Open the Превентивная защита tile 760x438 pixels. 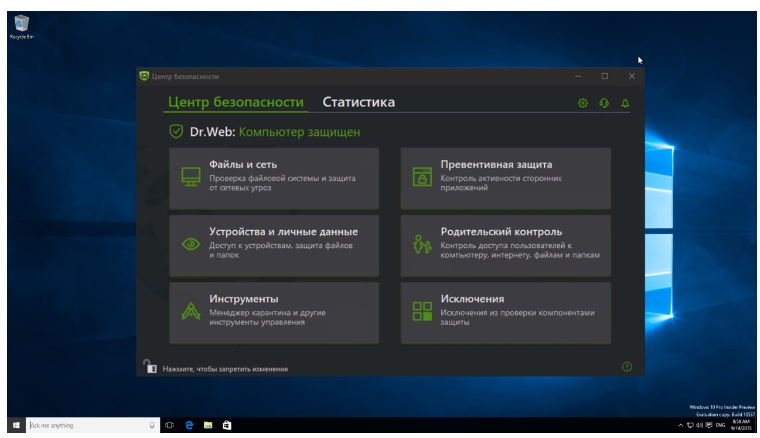506,178
